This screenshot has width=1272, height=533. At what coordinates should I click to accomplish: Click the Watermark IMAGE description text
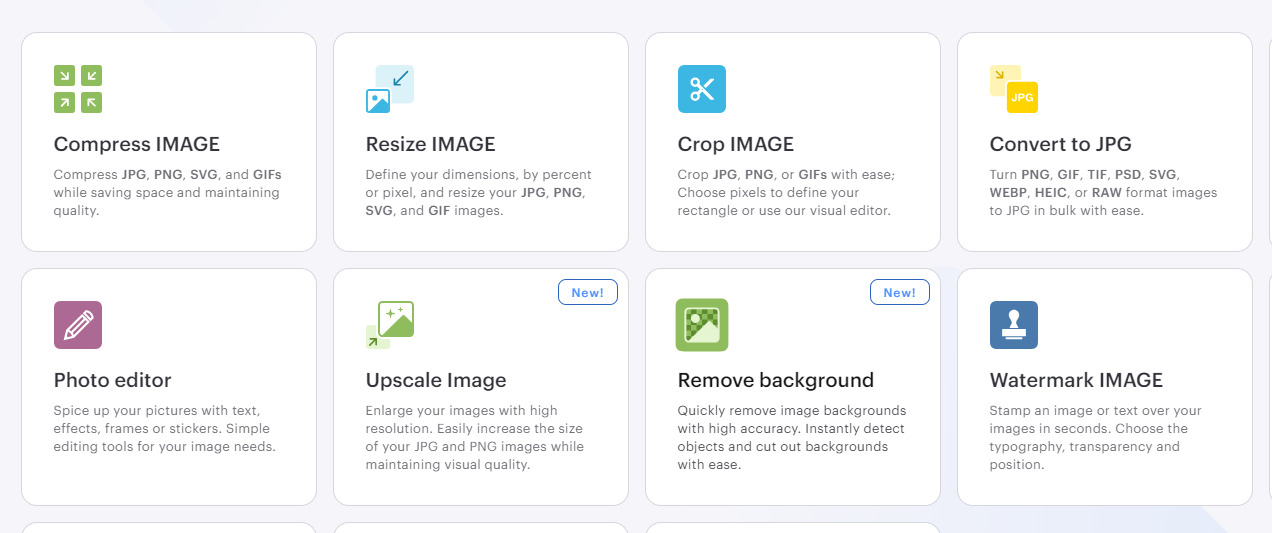[1095, 437]
